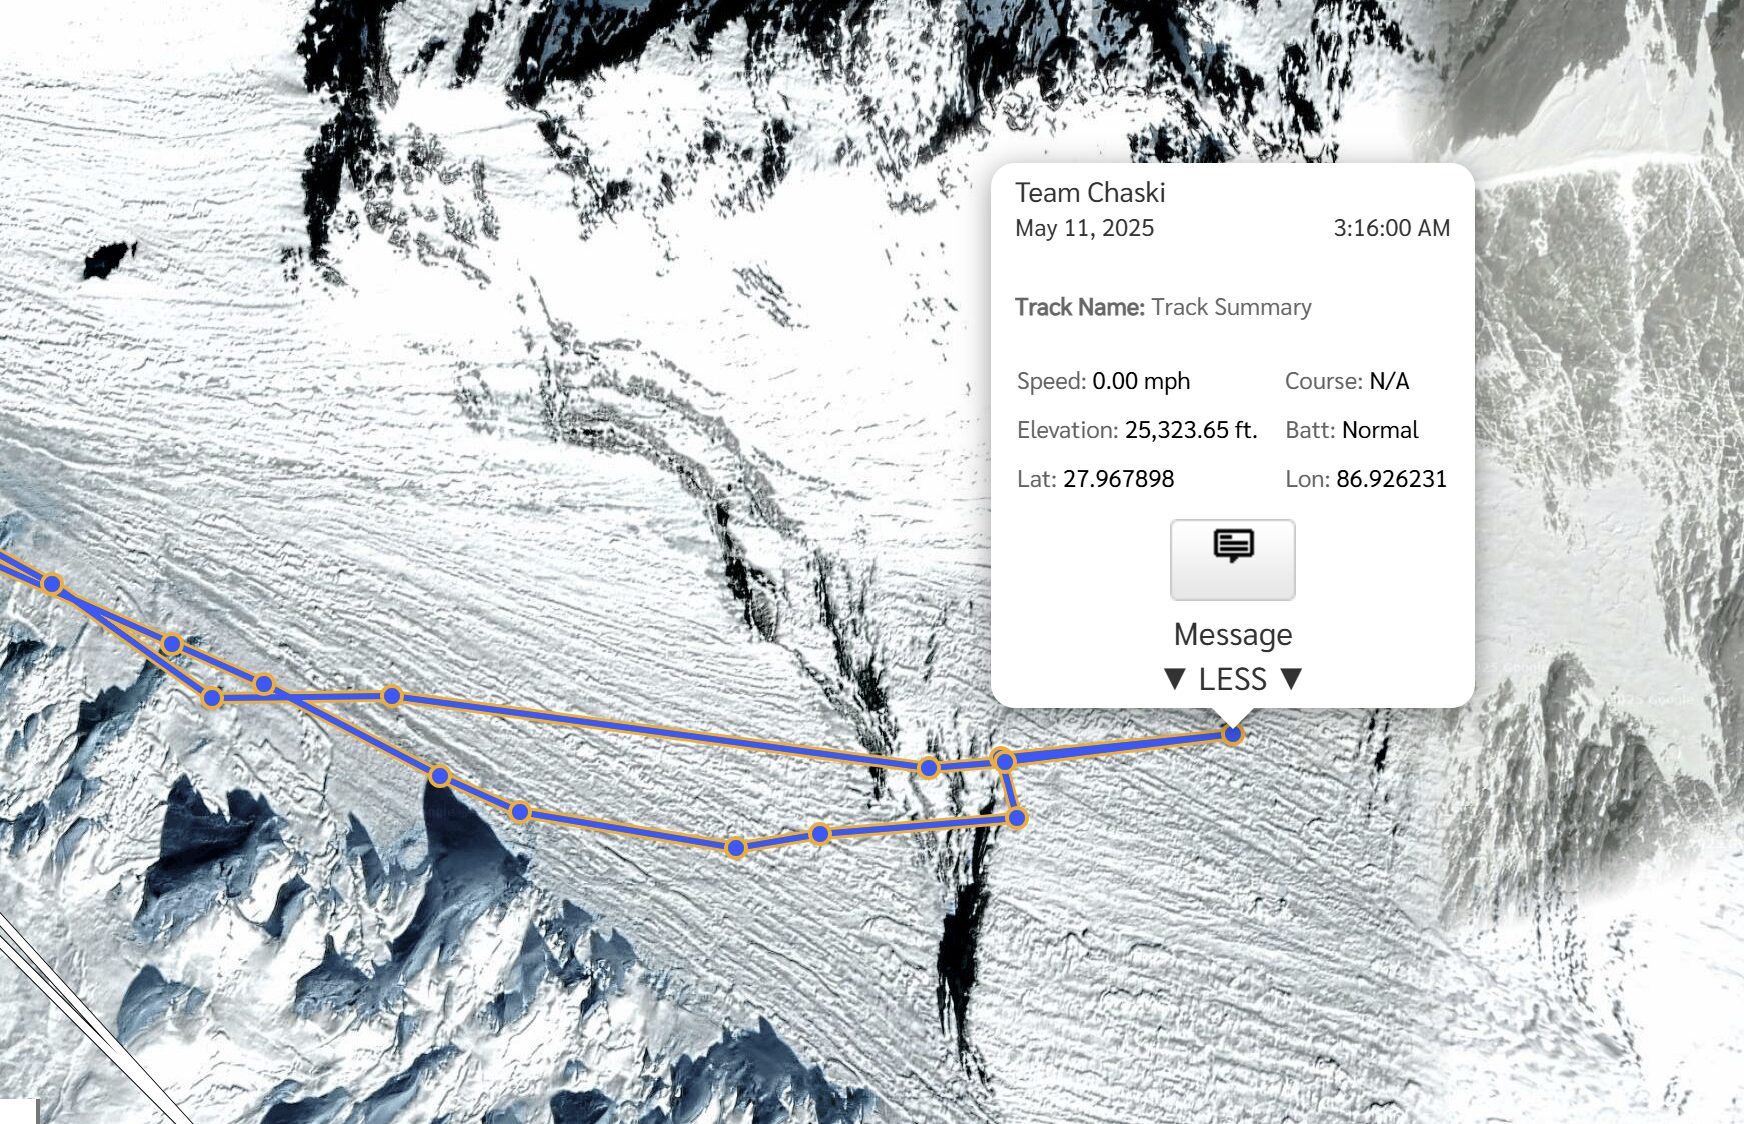Collapse popup details with LESS
This screenshot has height=1124, width=1744.
click(1232, 680)
